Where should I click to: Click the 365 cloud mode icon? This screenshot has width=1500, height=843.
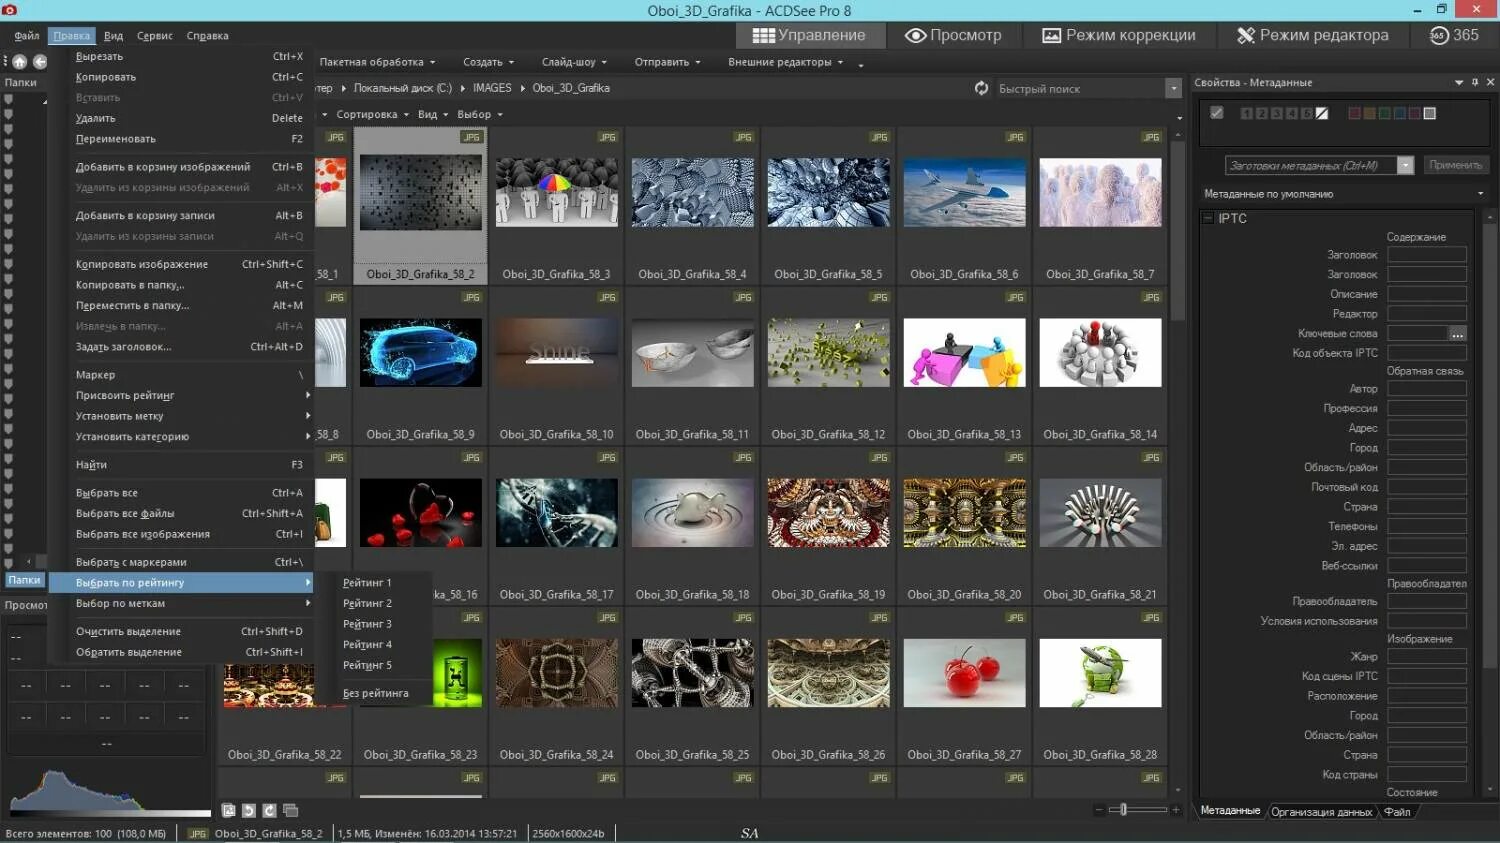(x=1439, y=35)
